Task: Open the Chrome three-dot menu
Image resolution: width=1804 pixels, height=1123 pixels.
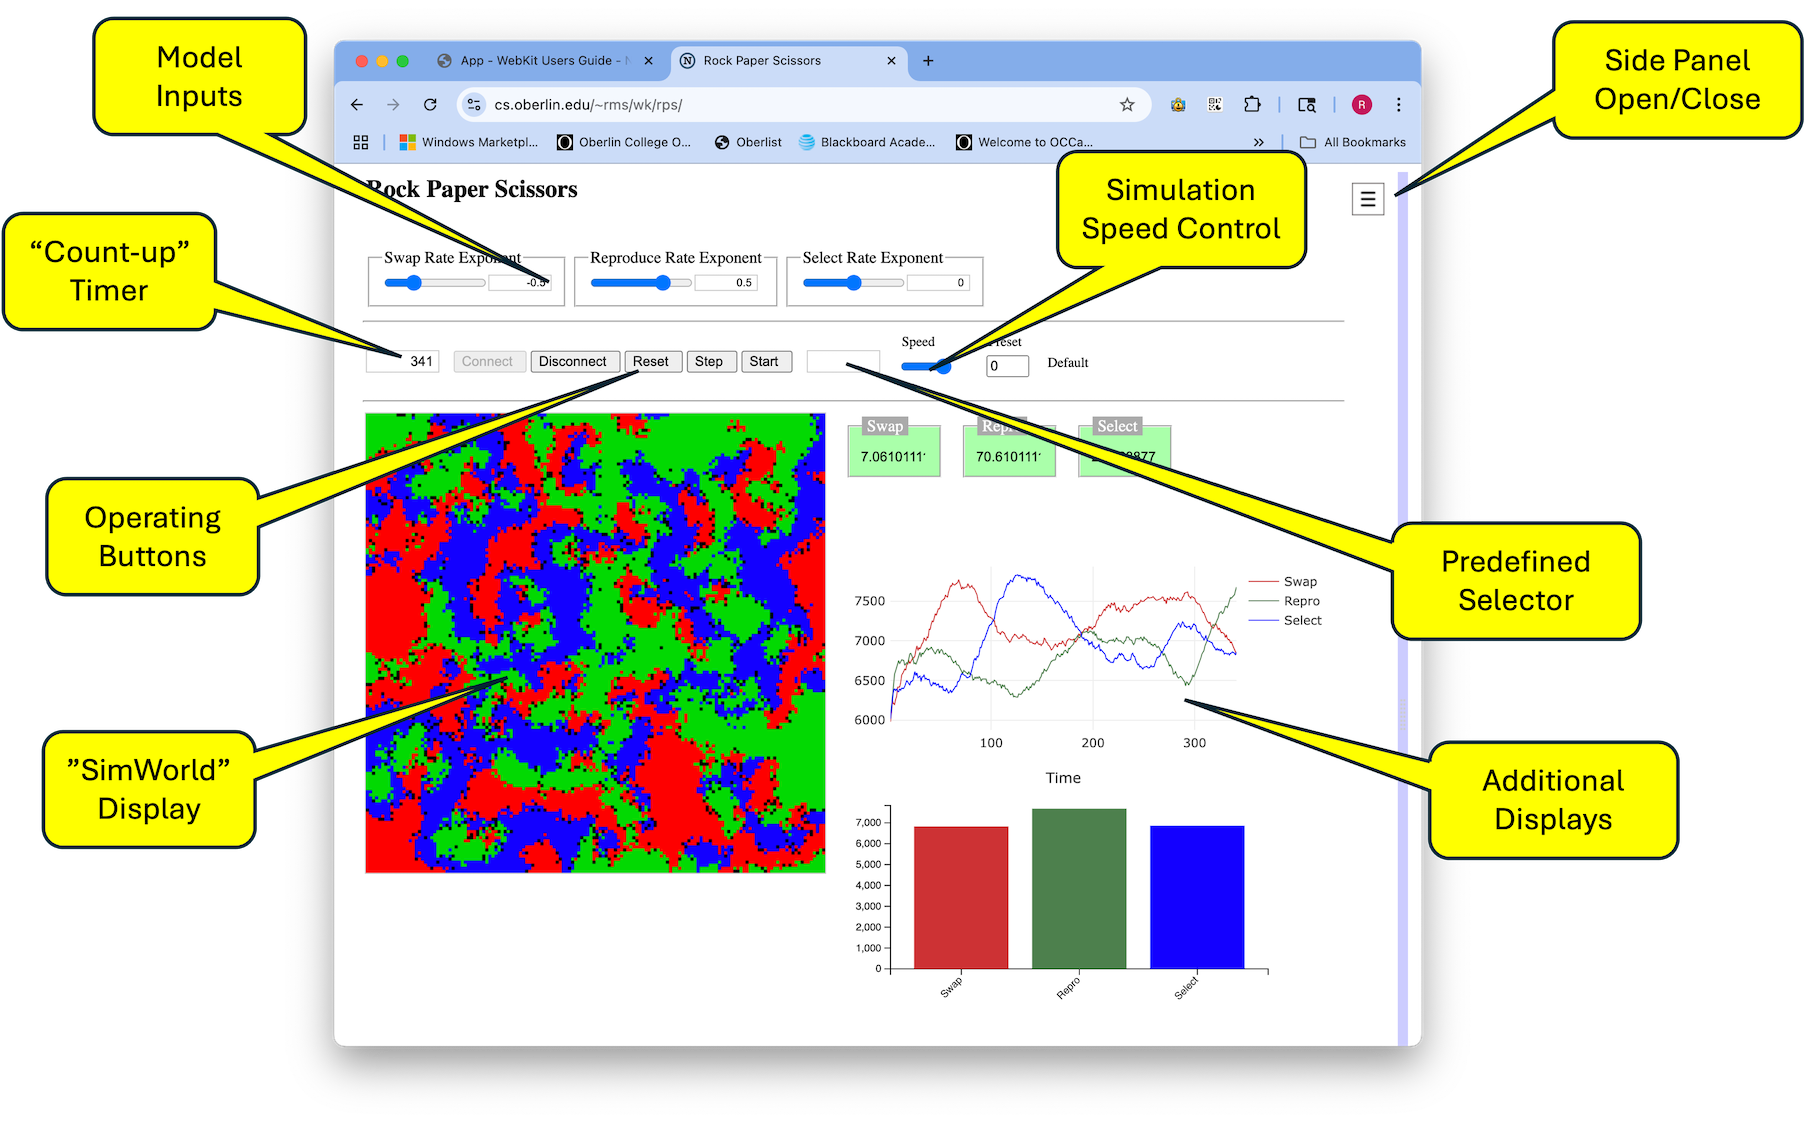Action: [x=1398, y=105]
